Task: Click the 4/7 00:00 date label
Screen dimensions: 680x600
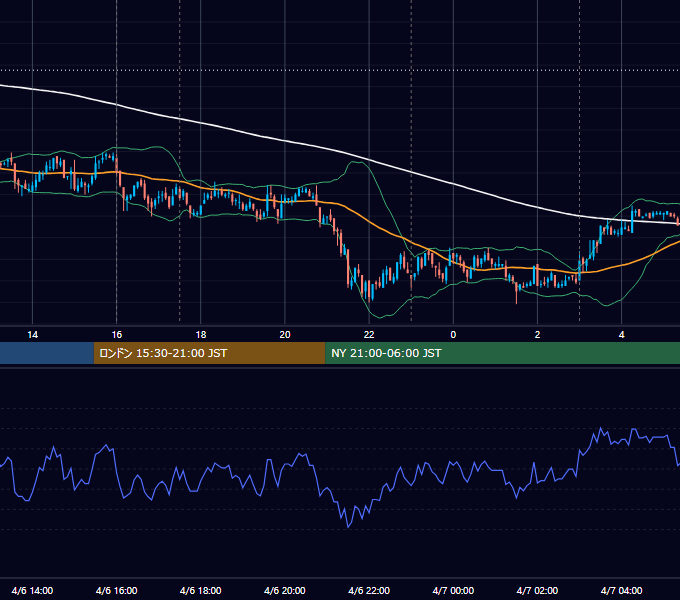Action: (x=453, y=590)
